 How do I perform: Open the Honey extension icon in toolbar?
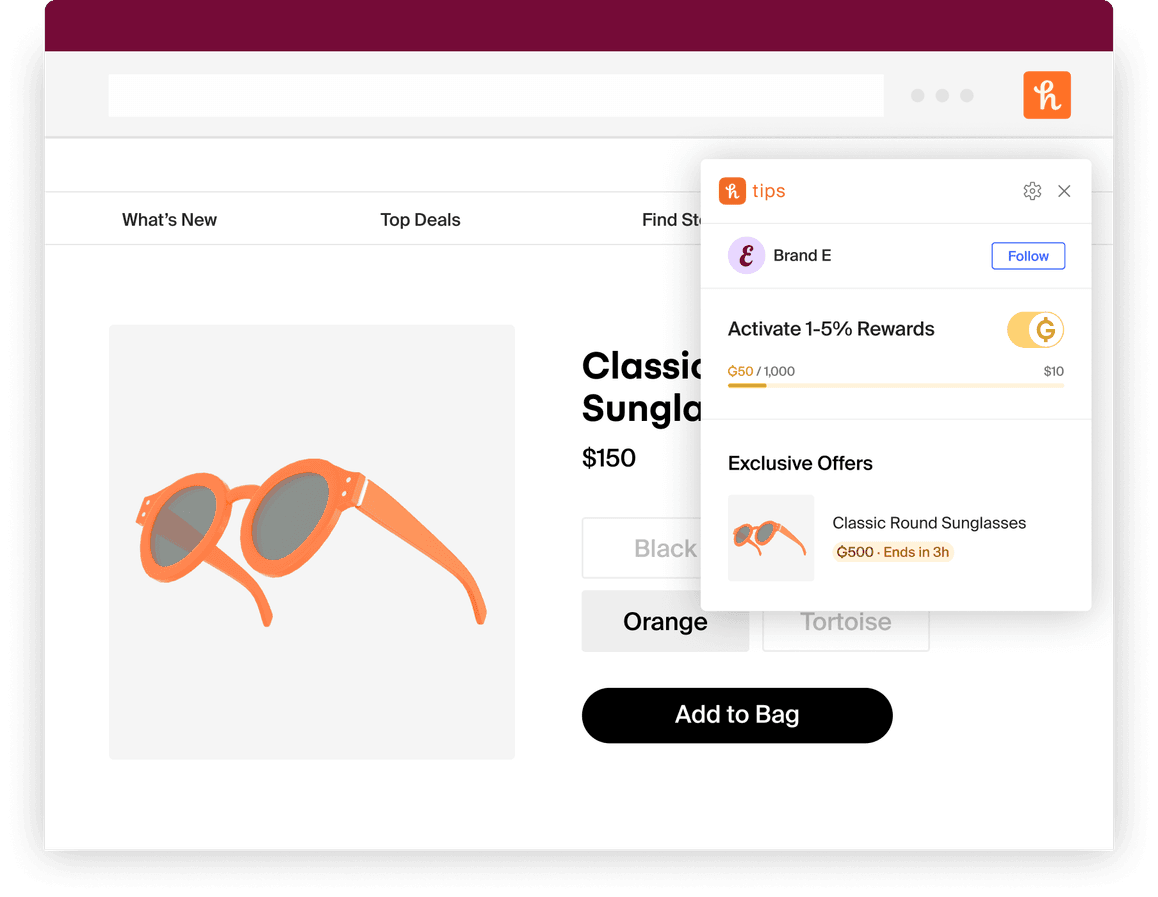click(1046, 95)
